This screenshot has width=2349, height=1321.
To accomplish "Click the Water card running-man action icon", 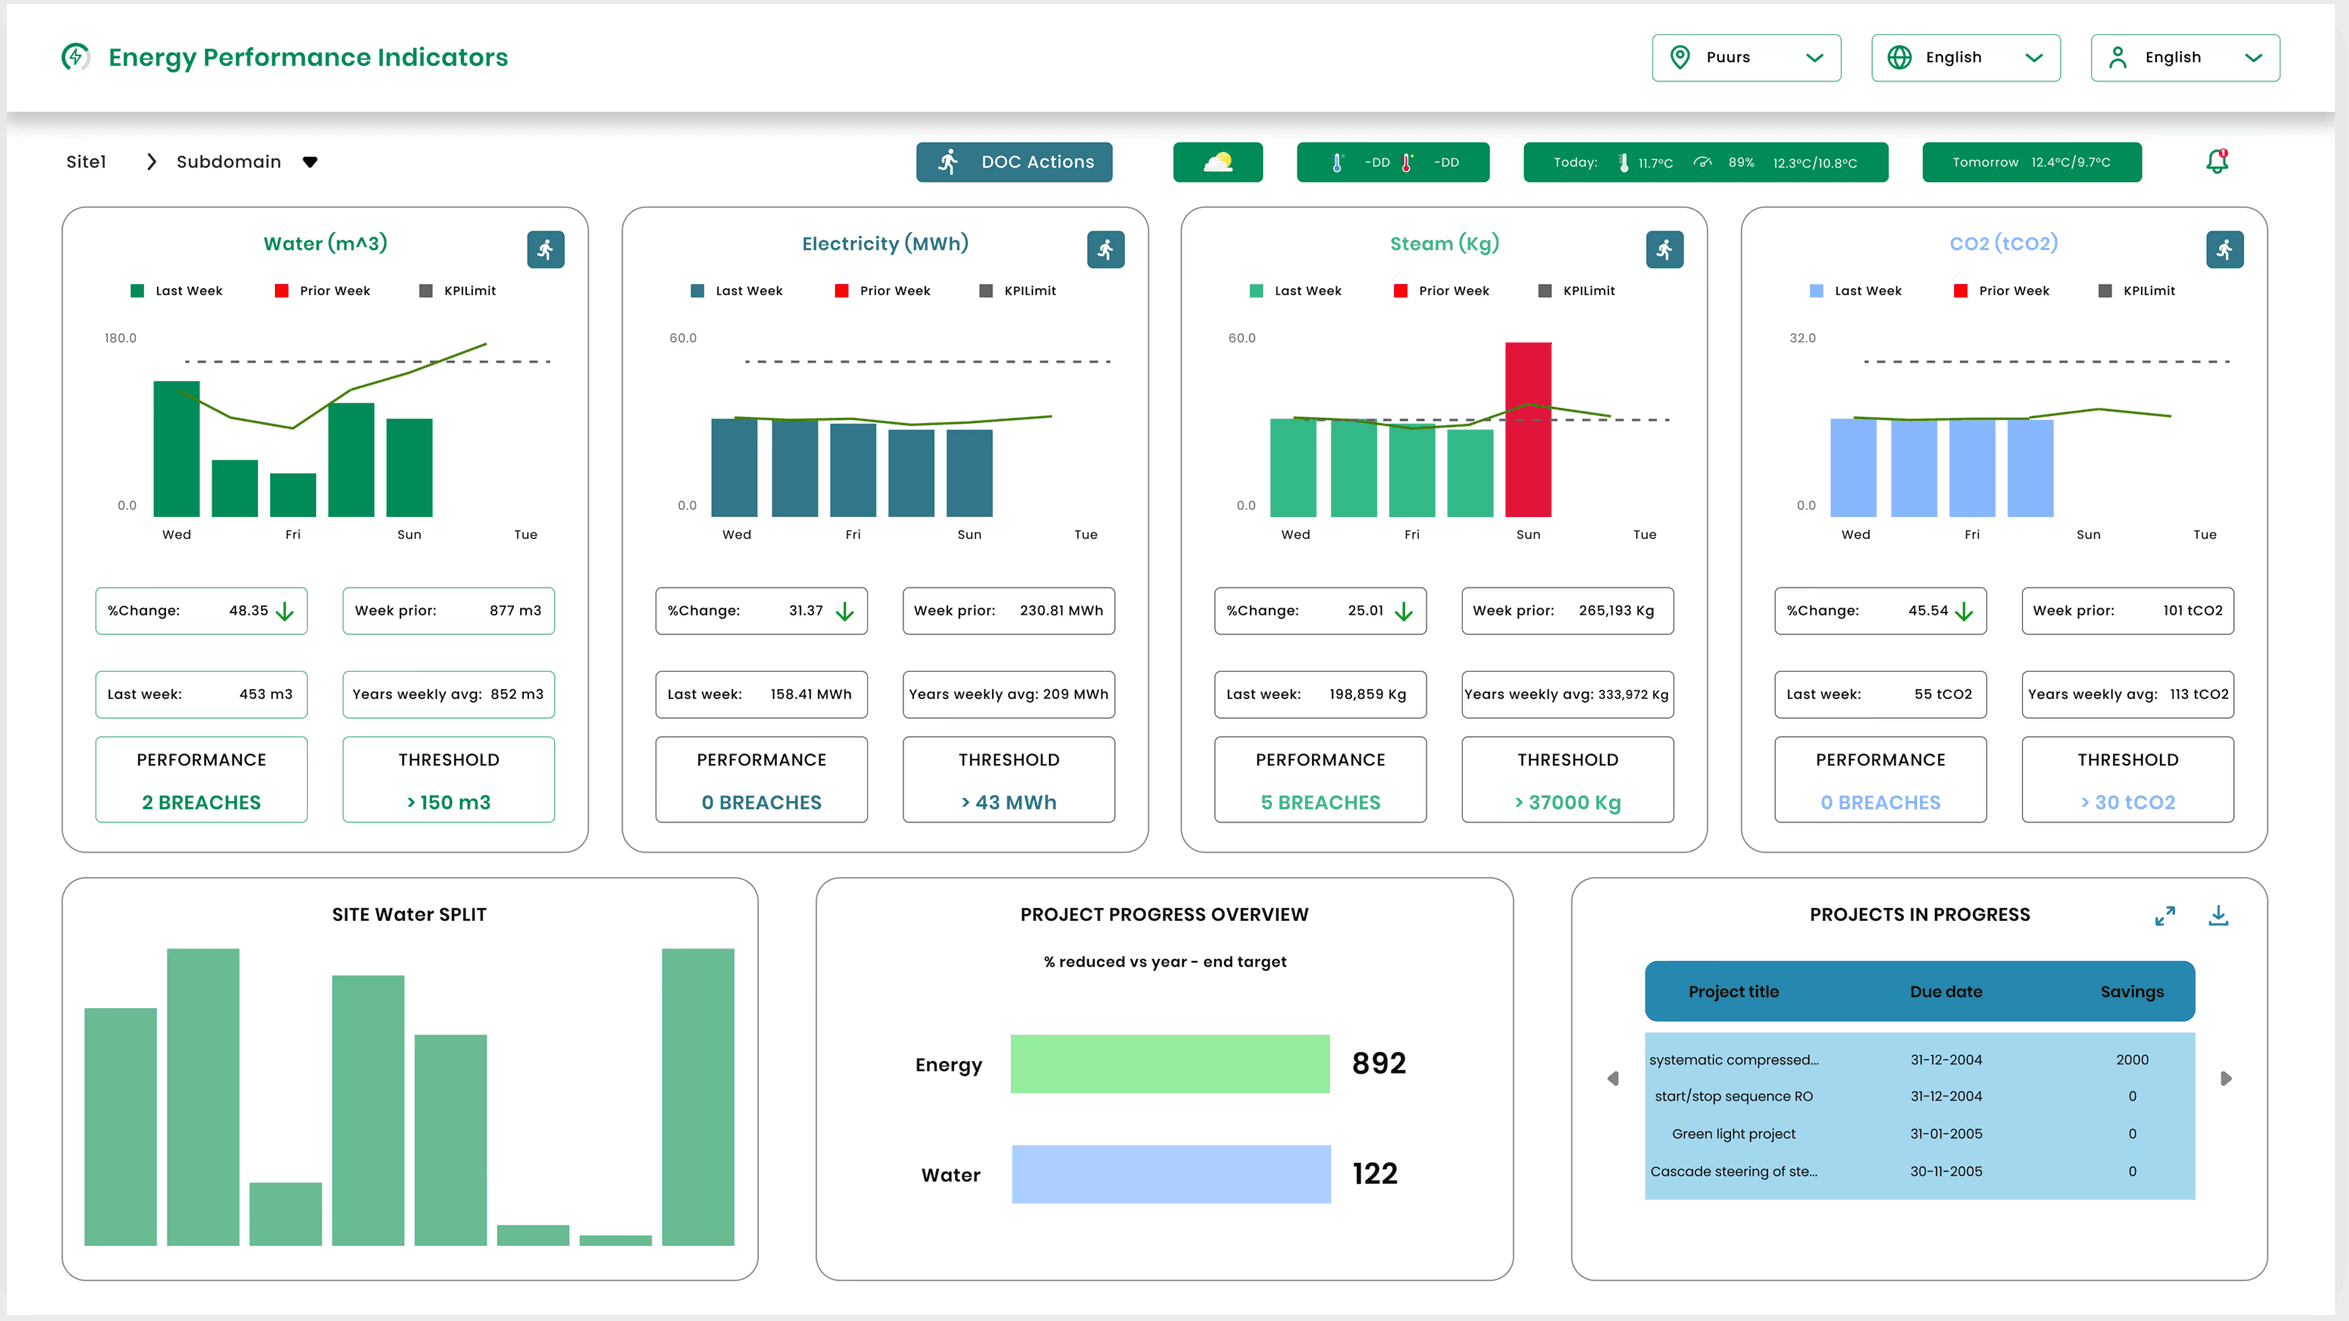I will (545, 250).
